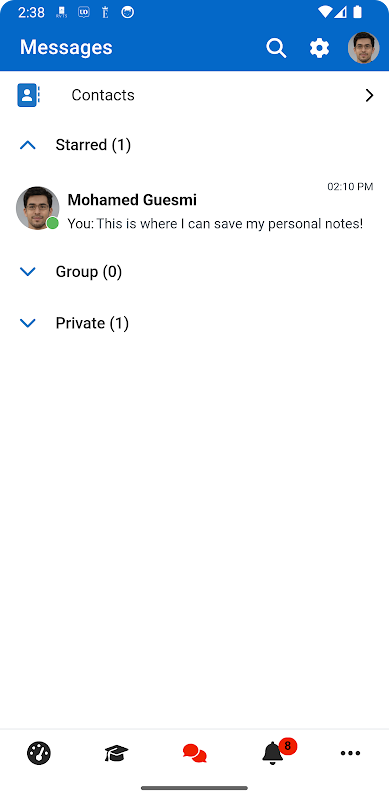389x800 pixels.
Task: Select the red messages chat bubbles tab
Action: click(x=194, y=753)
